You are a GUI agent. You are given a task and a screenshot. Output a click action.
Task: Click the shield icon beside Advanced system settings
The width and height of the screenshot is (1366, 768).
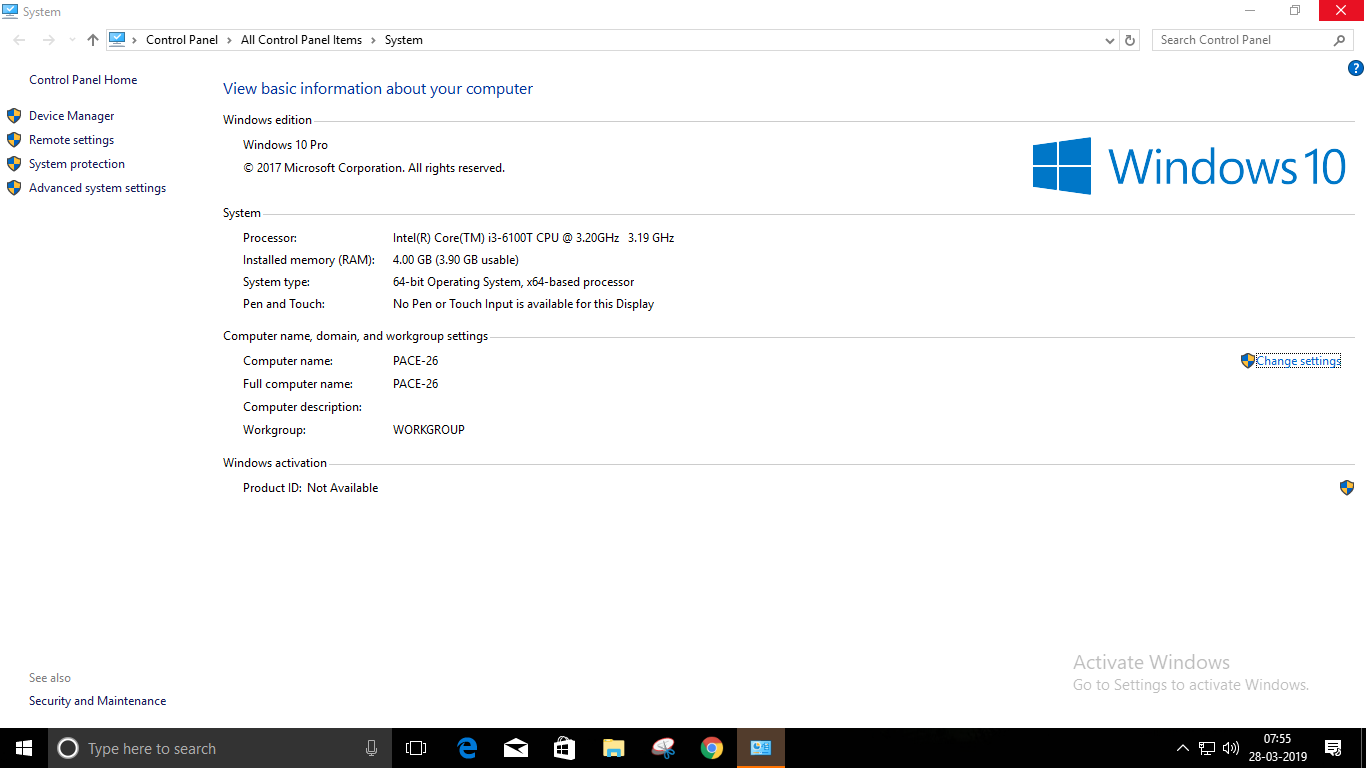[14, 188]
